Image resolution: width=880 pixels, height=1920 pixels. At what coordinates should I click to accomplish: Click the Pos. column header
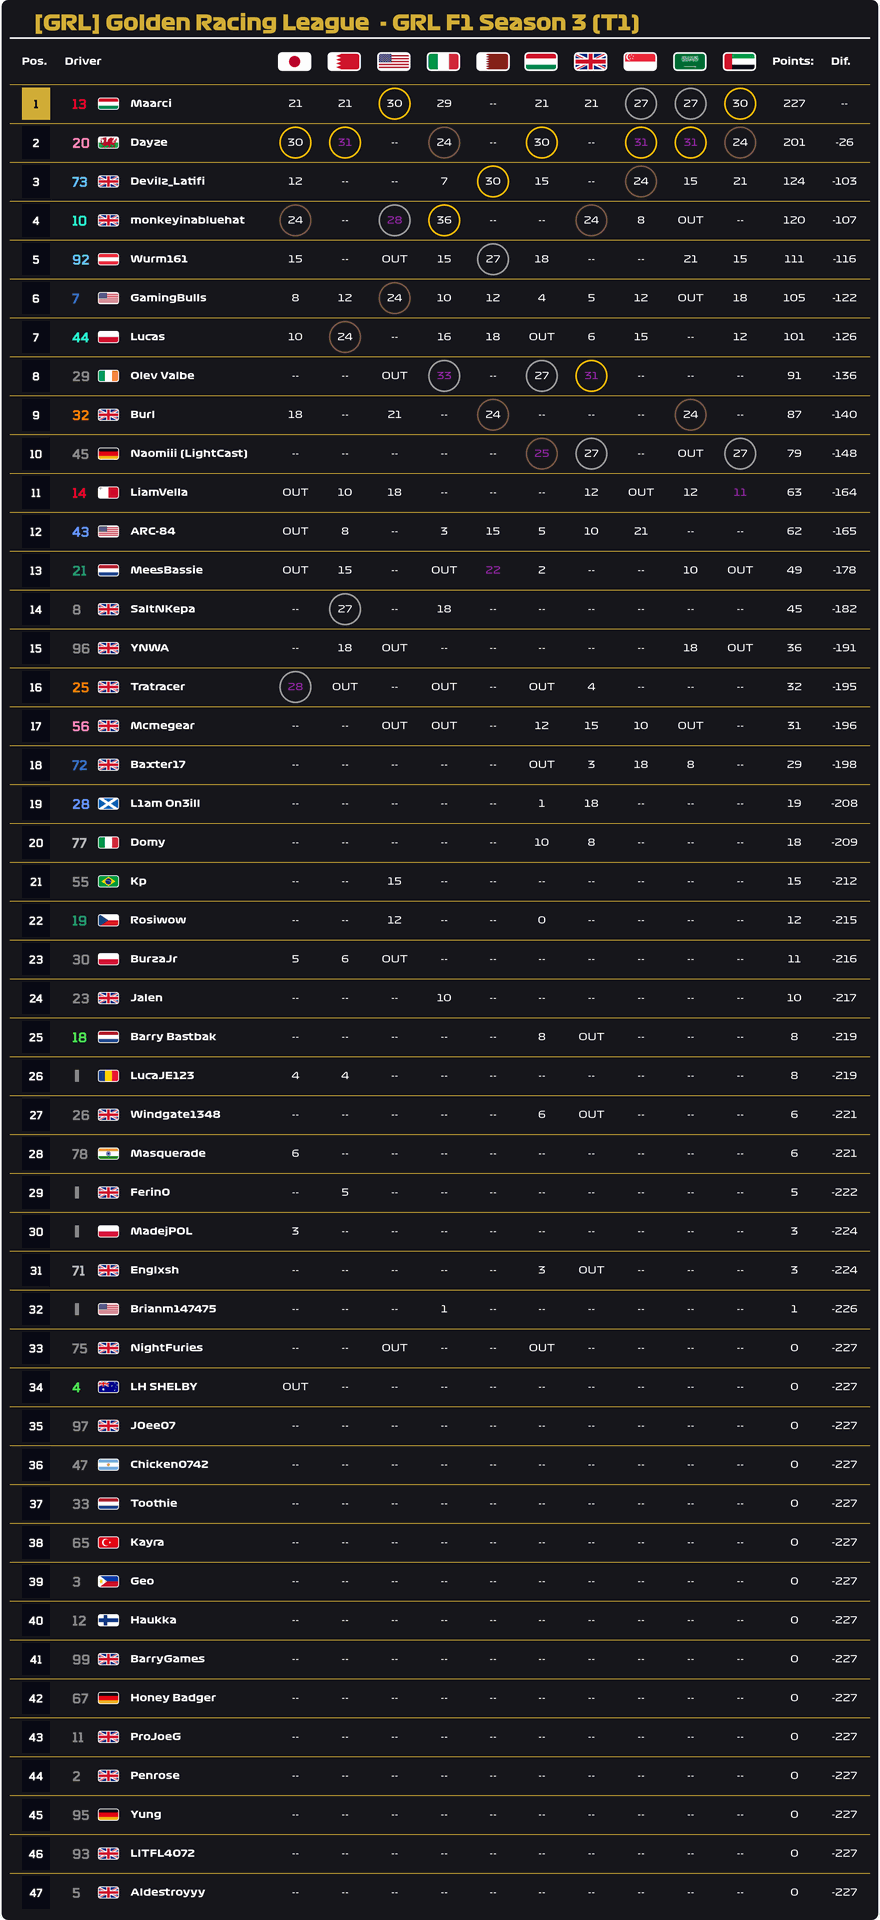(34, 62)
